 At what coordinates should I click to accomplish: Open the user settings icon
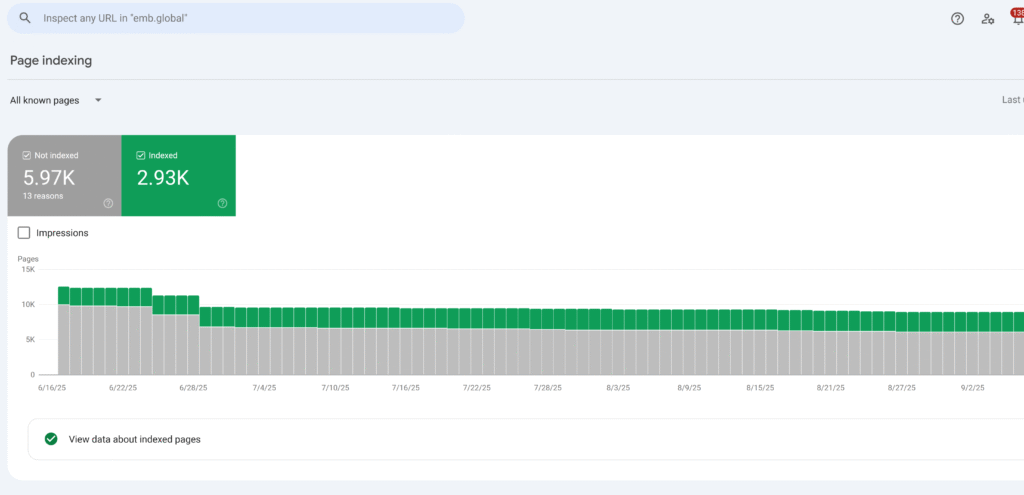click(x=987, y=19)
